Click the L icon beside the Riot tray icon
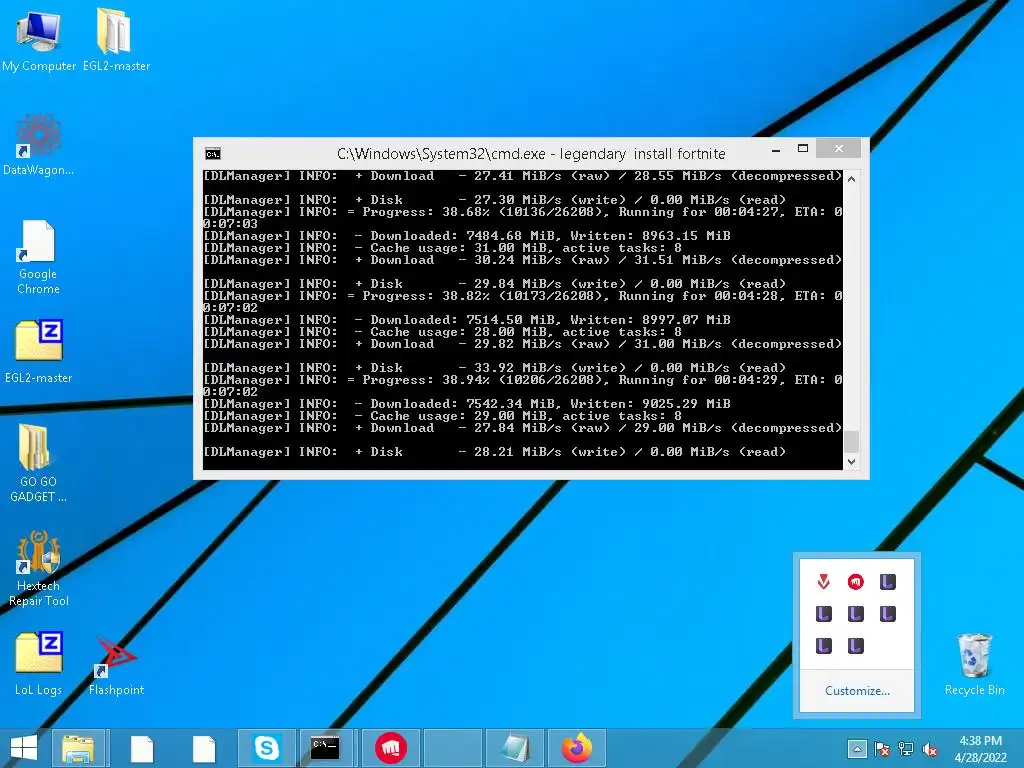This screenshot has width=1024, height=768. [x=888, y=581]
